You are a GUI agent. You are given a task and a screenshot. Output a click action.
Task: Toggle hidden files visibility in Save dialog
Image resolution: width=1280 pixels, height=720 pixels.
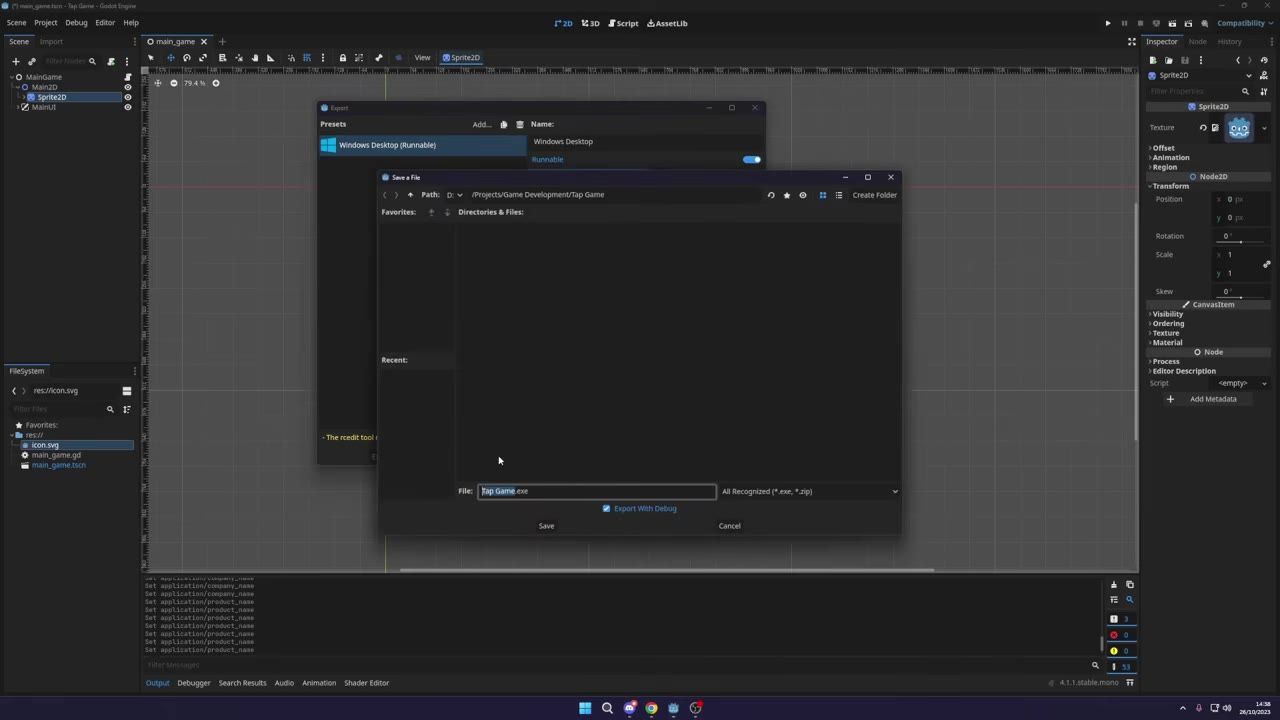(803, 195)
